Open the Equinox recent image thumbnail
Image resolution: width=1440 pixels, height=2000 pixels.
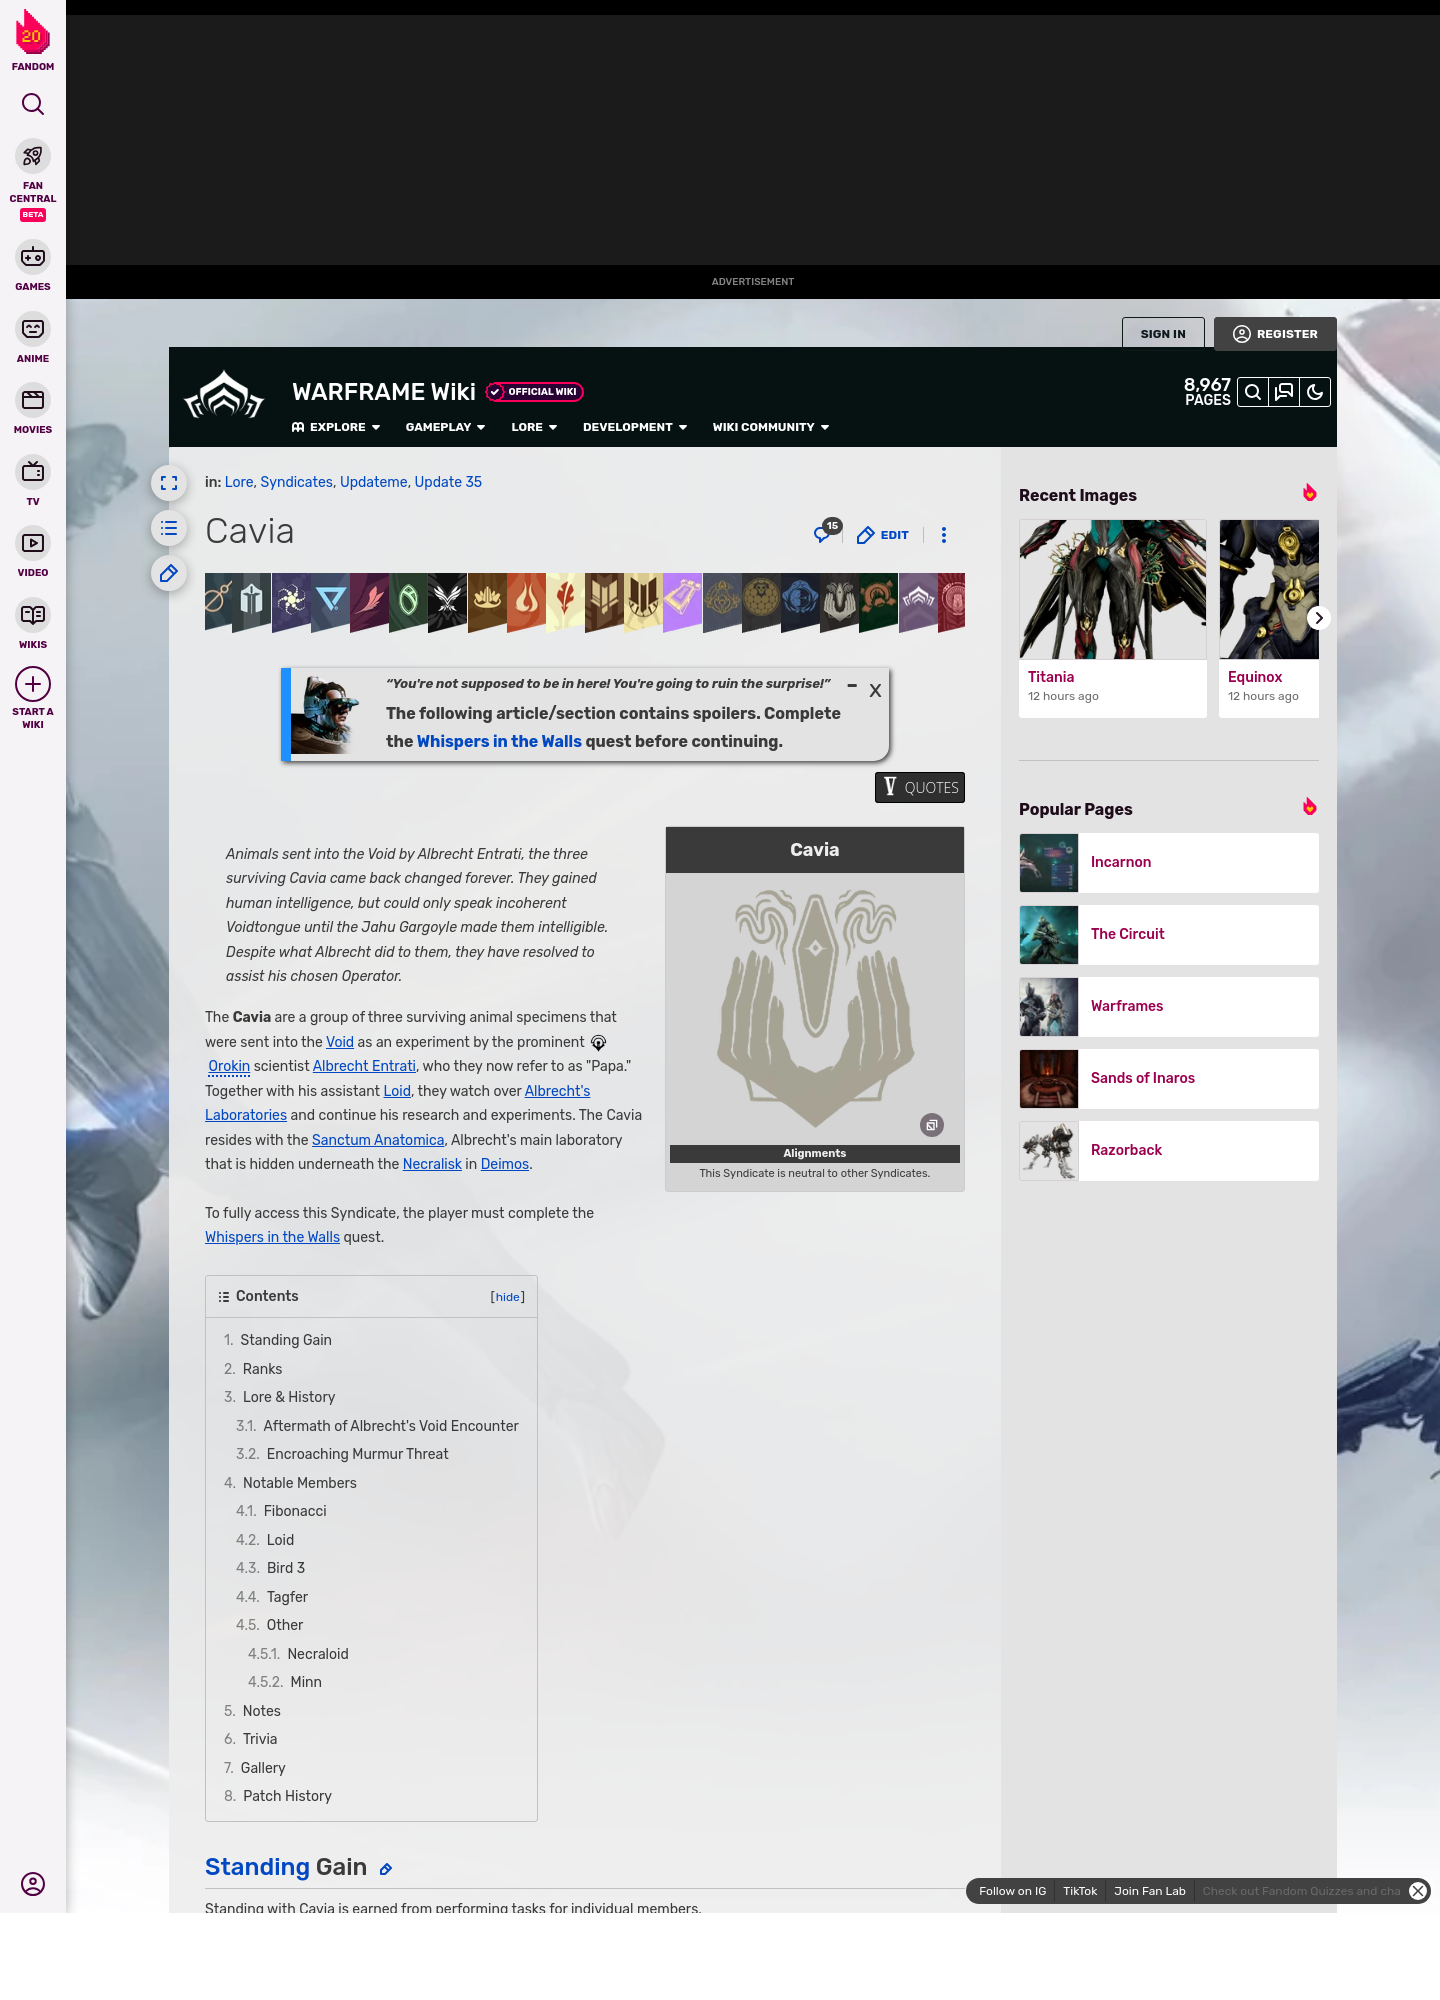pyautogui.click(x=1269, y=589)
